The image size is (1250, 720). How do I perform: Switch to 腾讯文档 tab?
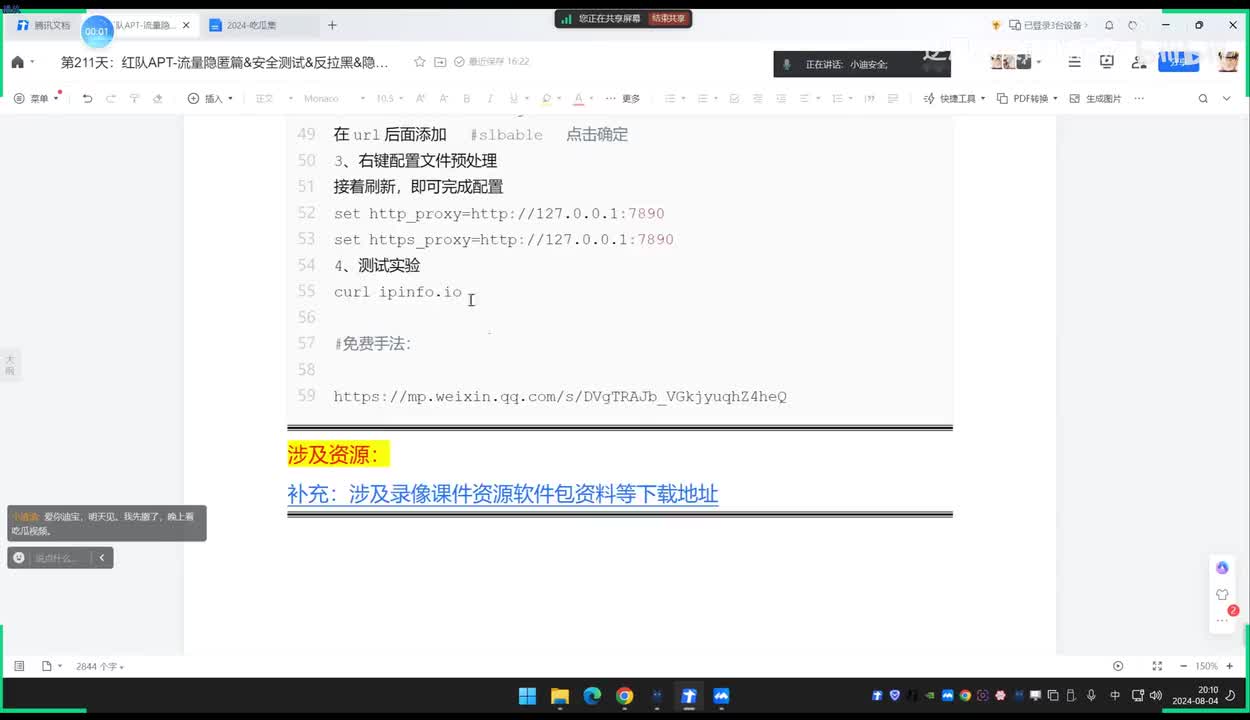click(x=45, y=25)
